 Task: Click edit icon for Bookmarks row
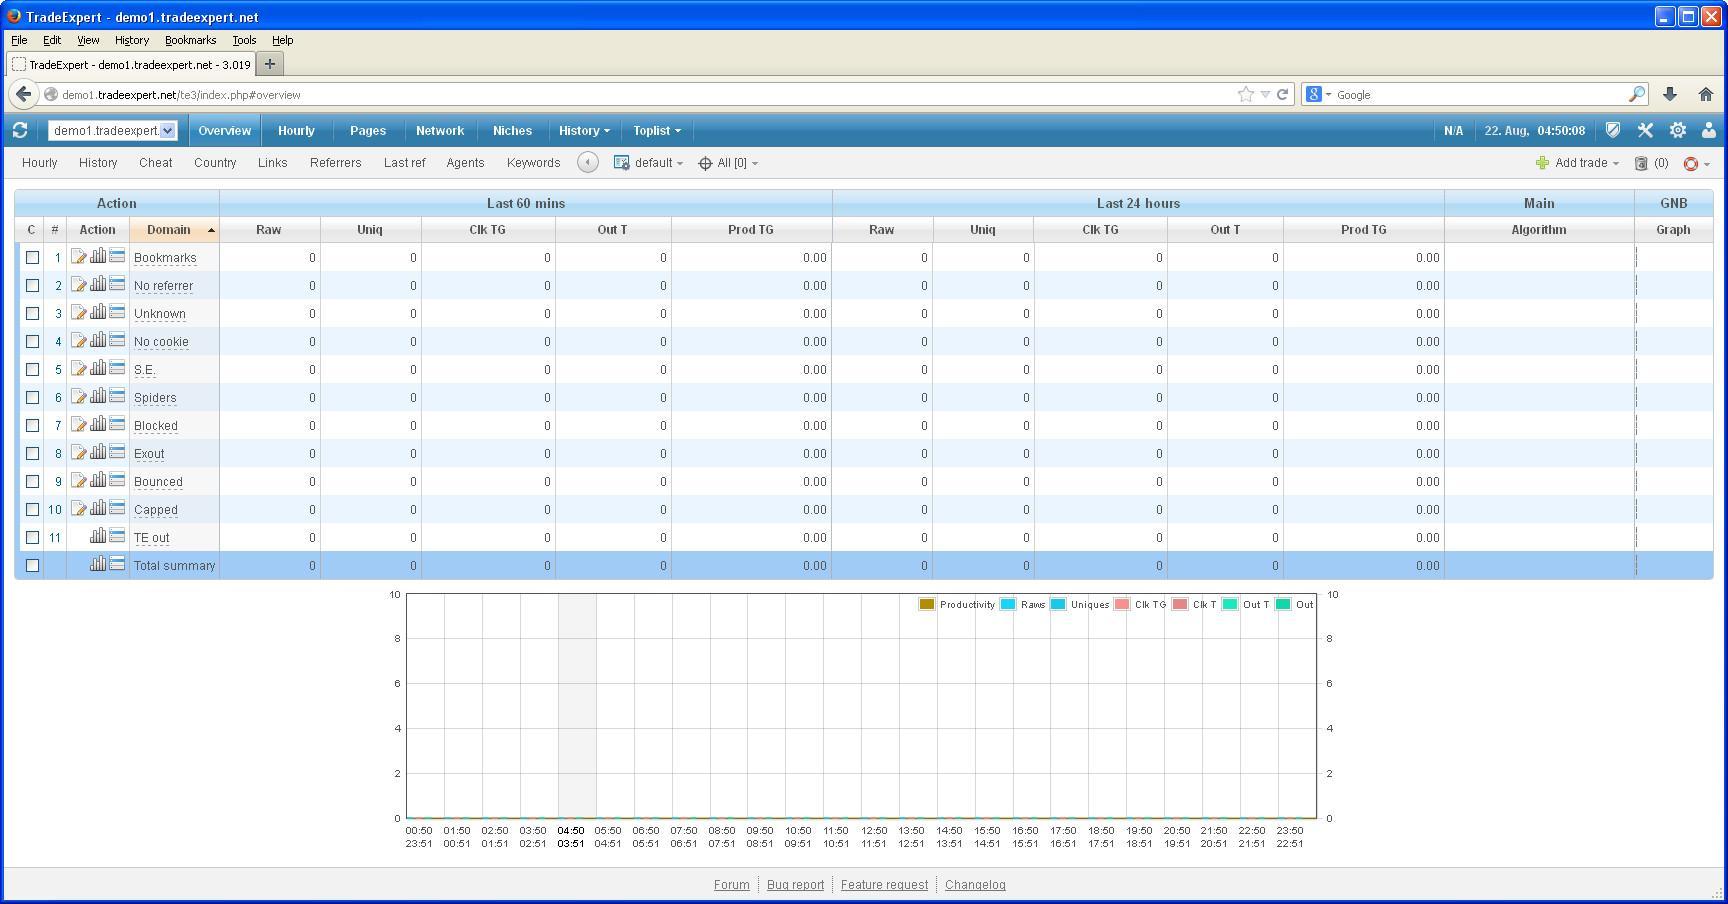tap(78, 257)
